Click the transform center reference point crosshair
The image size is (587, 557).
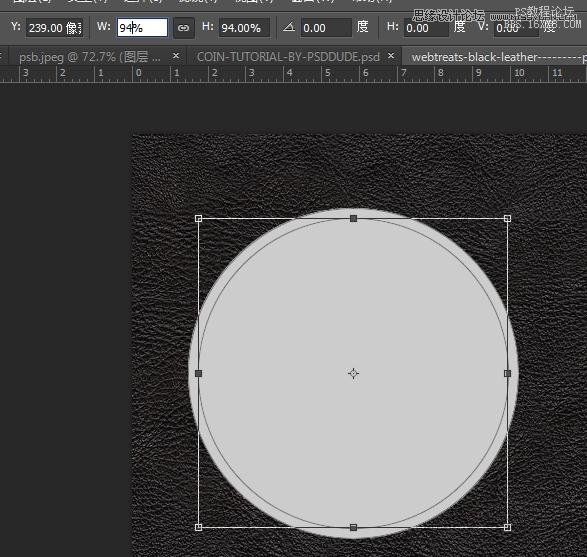pos(353,373)
